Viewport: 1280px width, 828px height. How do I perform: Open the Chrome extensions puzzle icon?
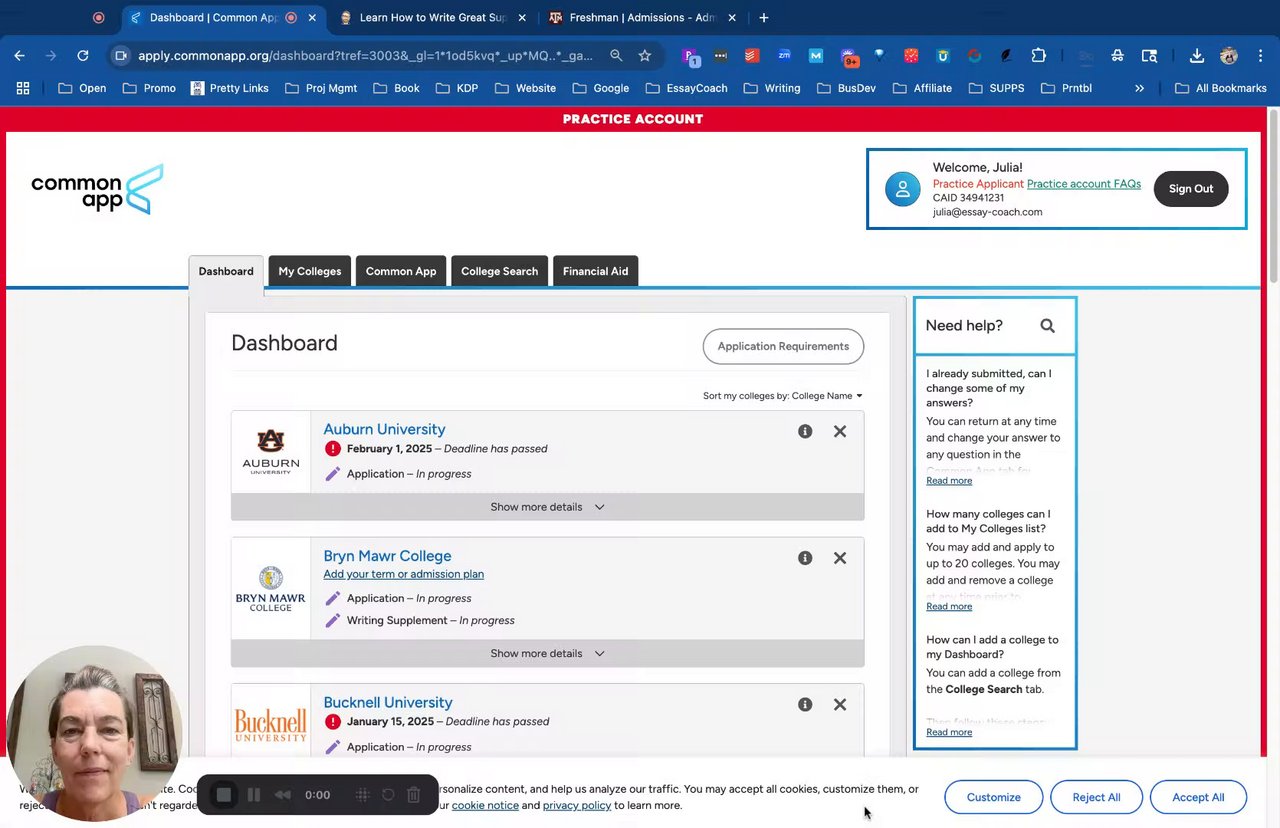(1038, 56)
